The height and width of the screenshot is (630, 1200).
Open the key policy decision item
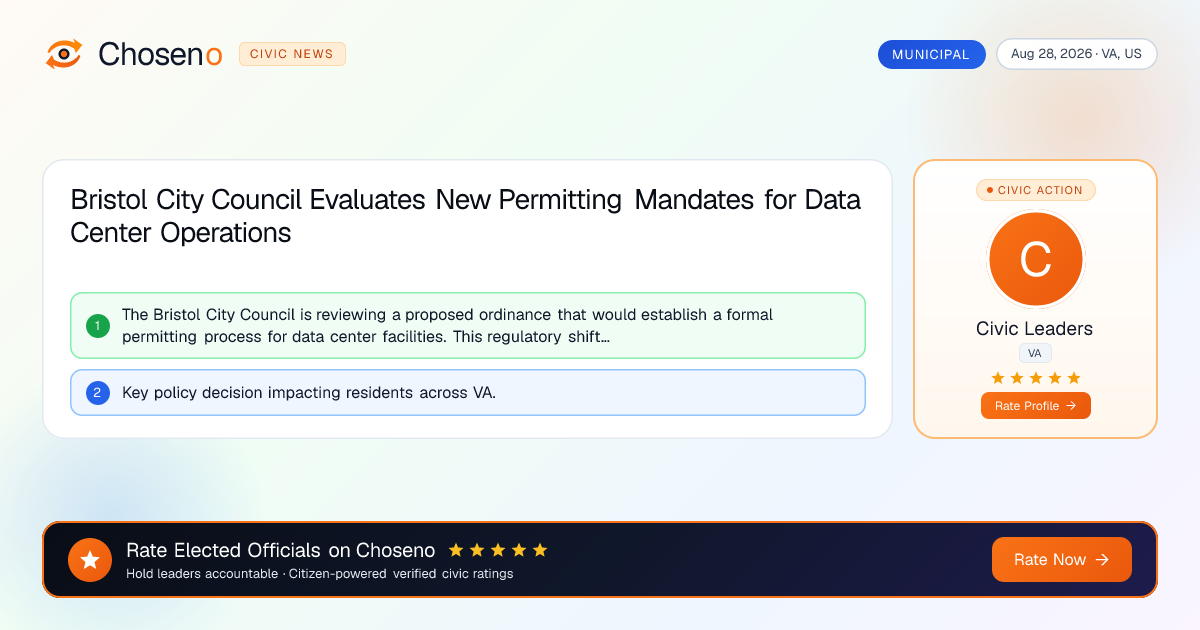tap(467, 392)
